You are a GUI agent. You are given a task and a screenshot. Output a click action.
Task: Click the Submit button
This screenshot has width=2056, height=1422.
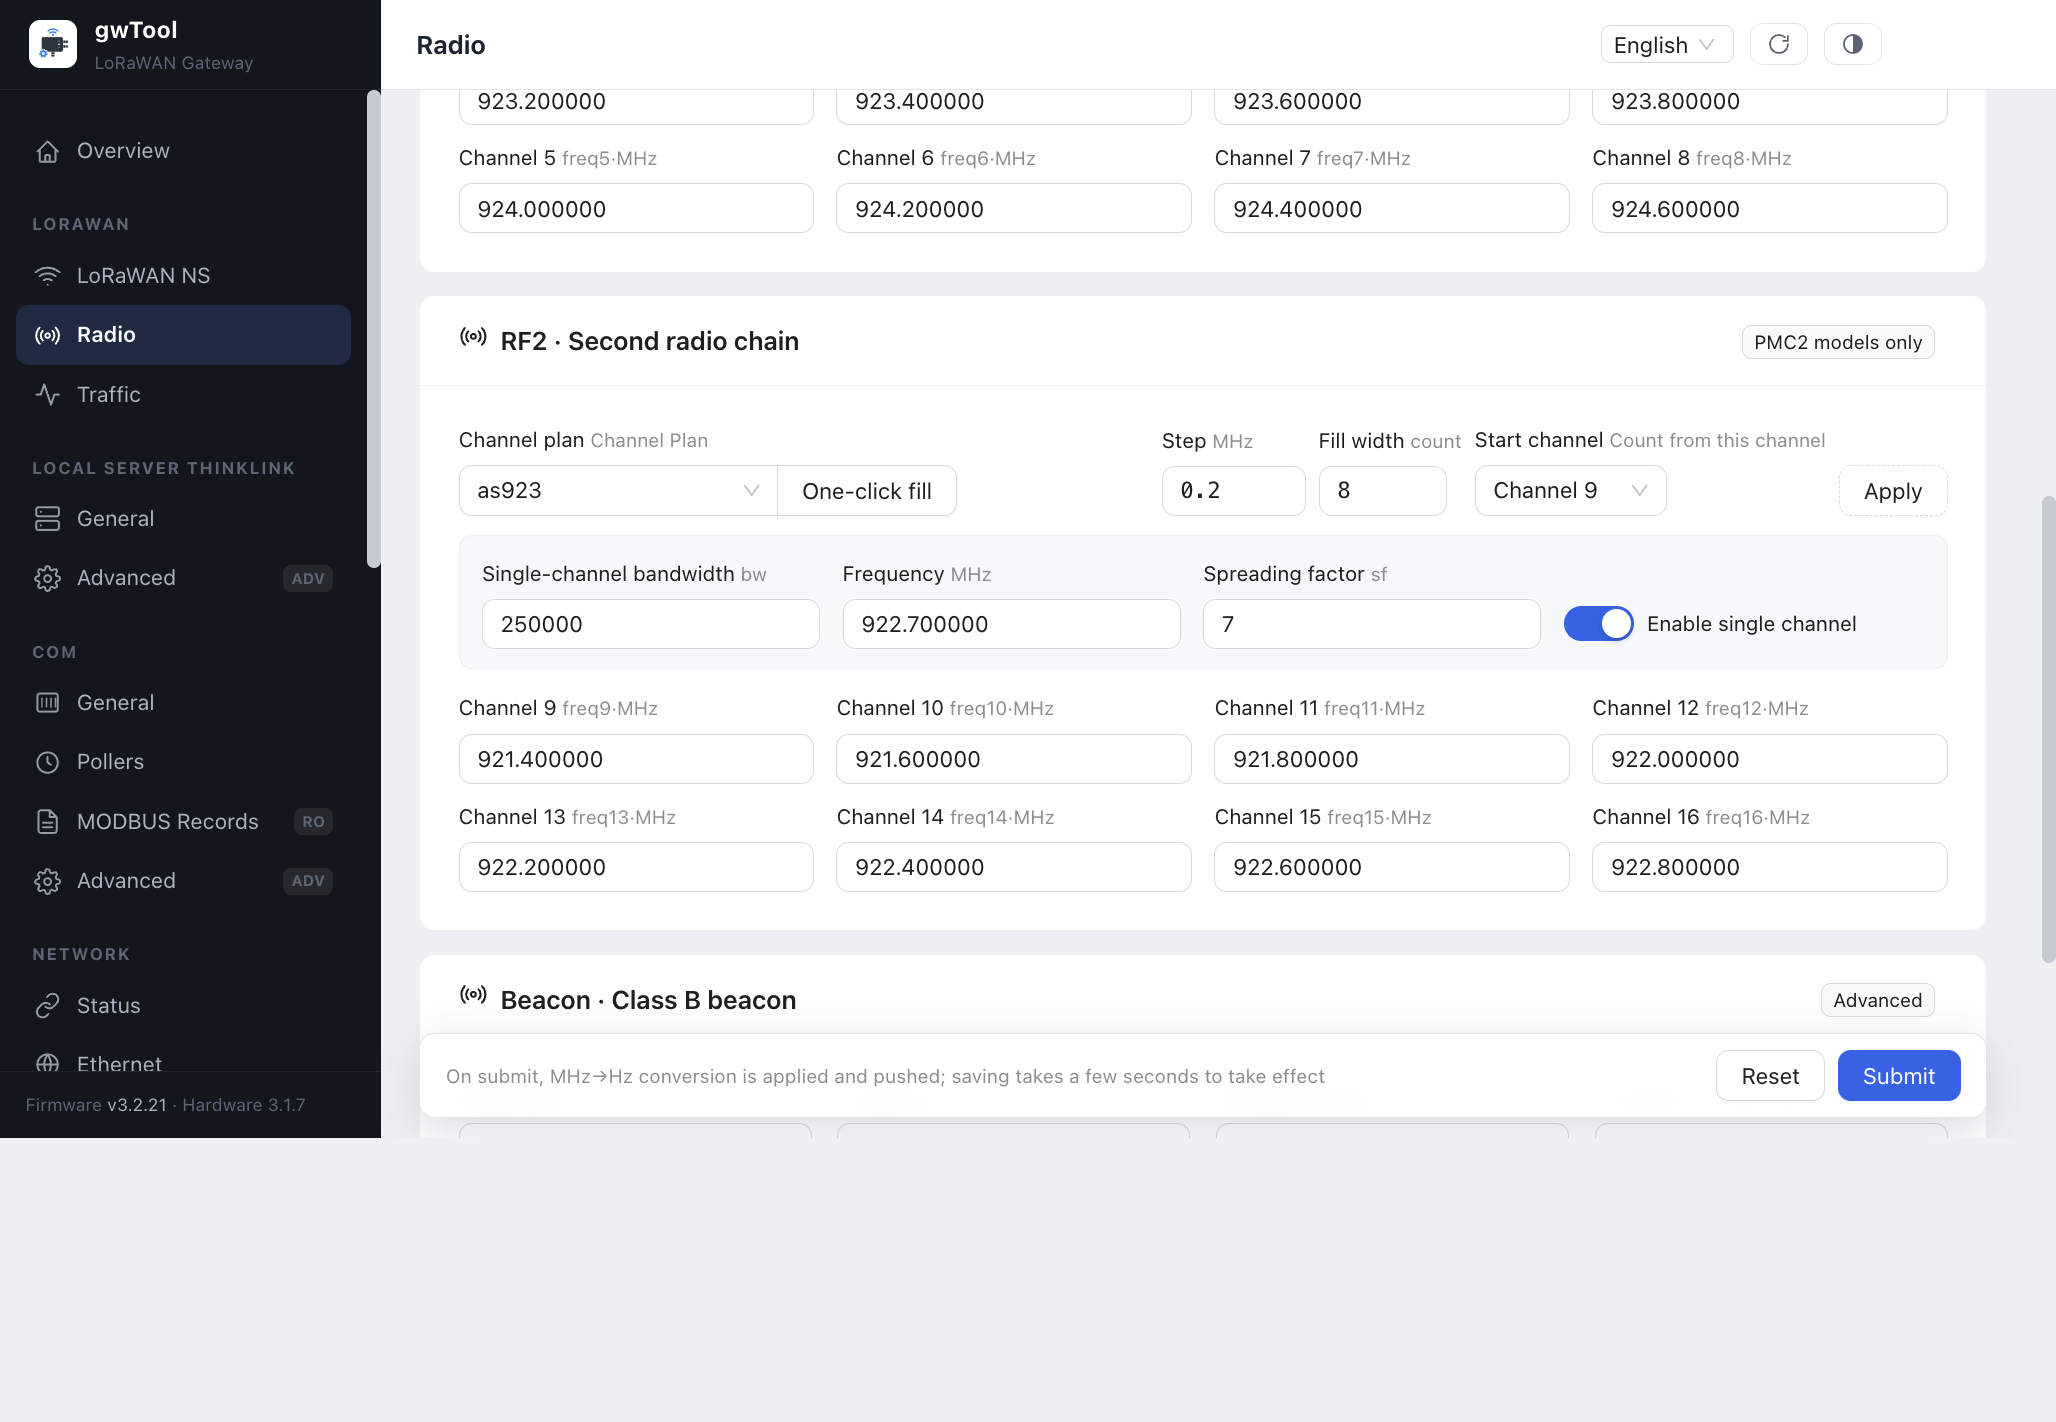click(1898, 1076)
